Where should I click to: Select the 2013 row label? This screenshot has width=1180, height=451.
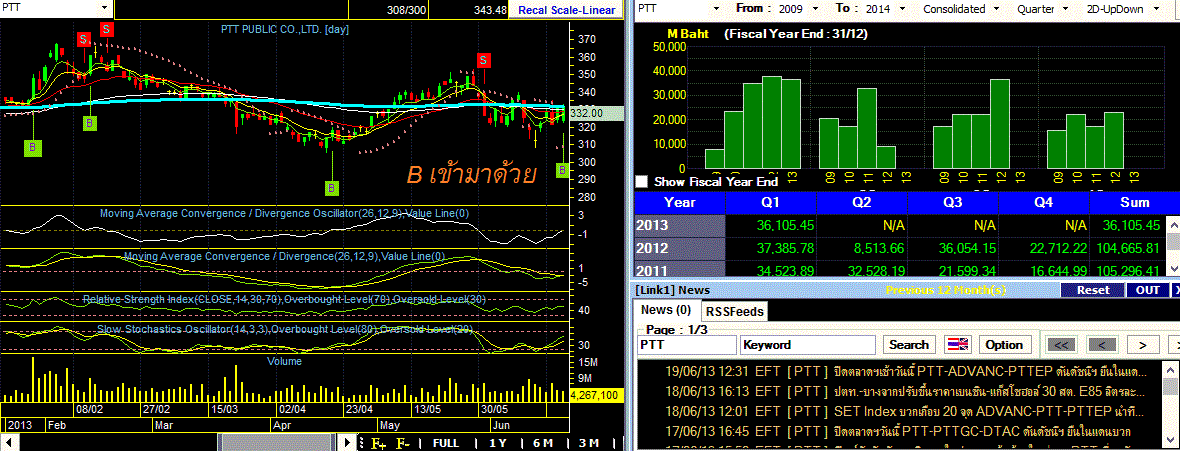click(x=680, y=226)
